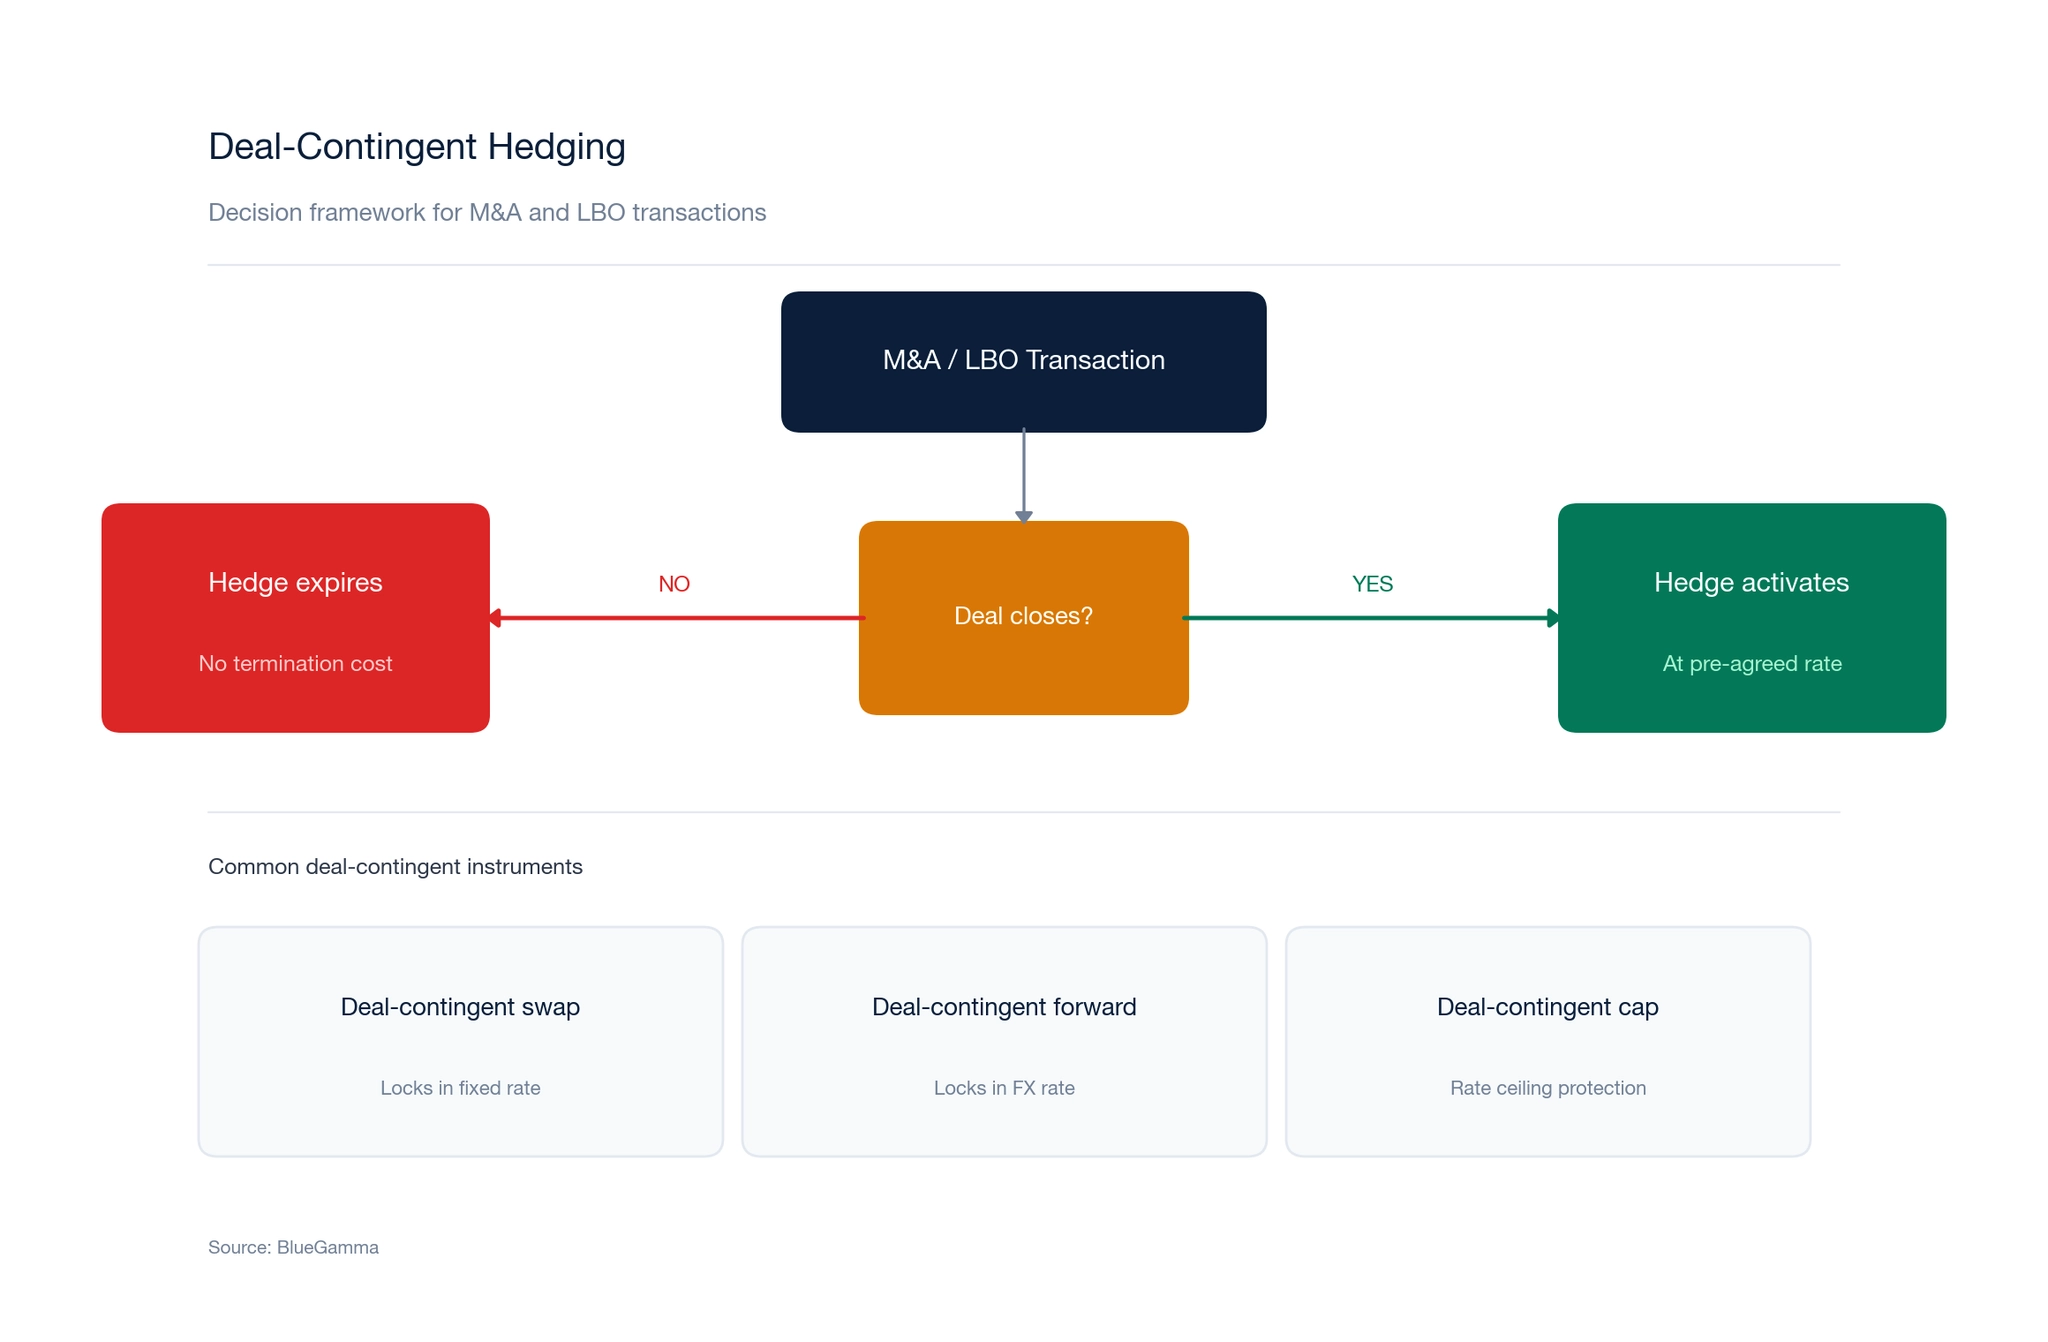
Task: Select the Deal-Contingent Hedging title
Action: point(416,146)
